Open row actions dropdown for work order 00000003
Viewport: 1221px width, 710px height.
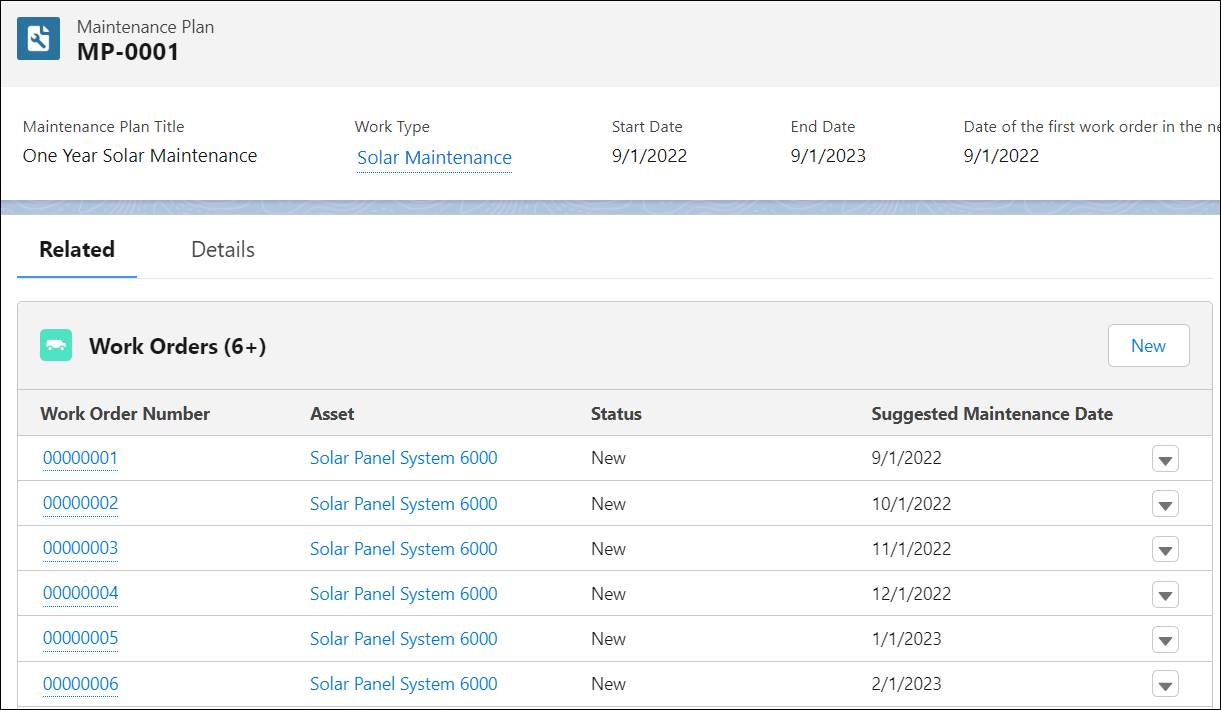coord(1165,549)
